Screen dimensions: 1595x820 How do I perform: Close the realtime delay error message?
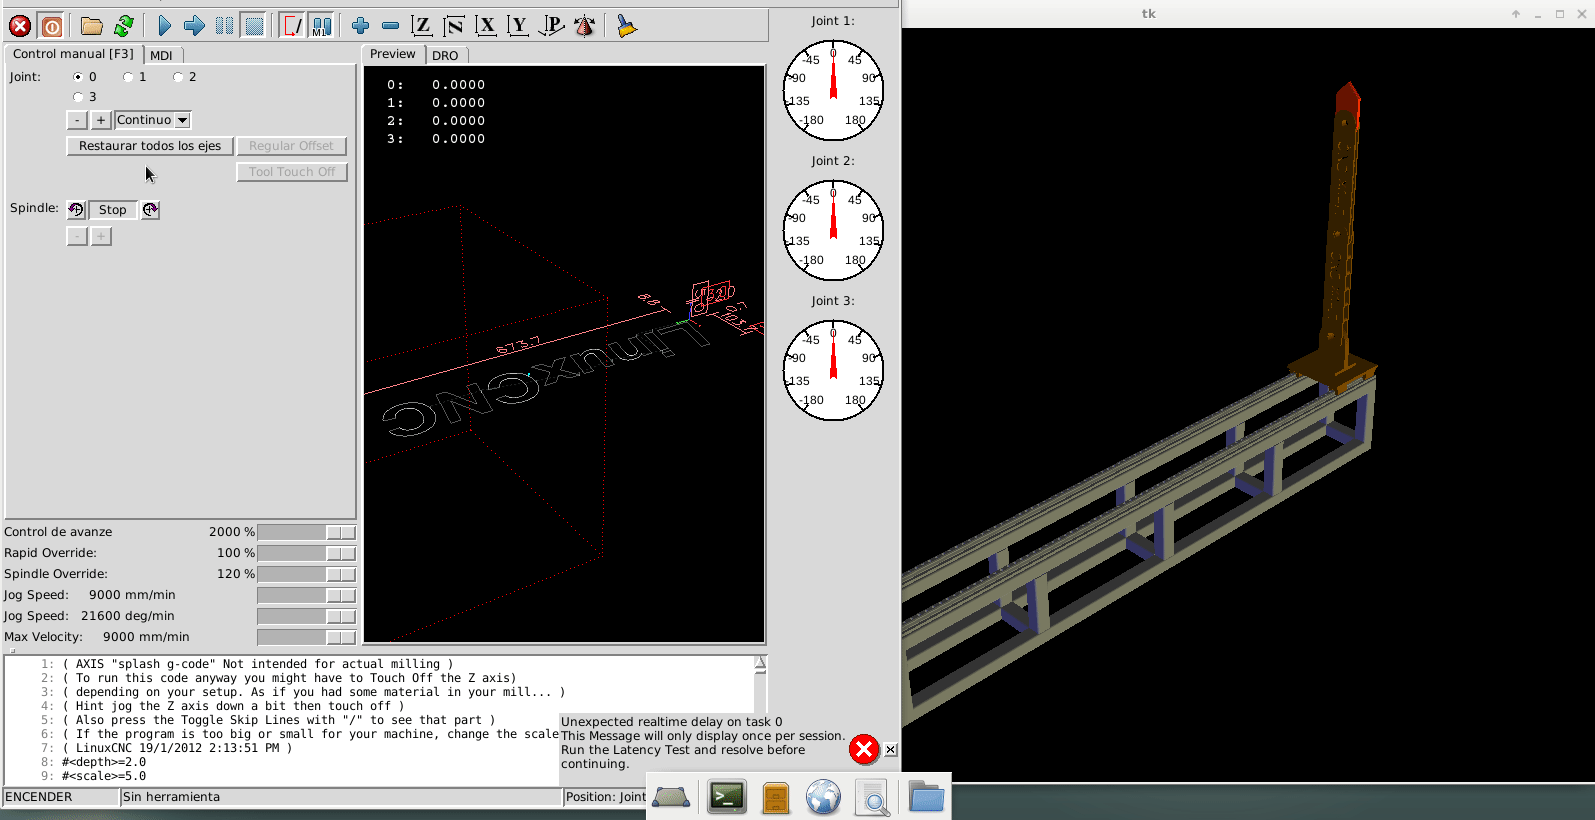pyautogui.click(x=864, y=749)
